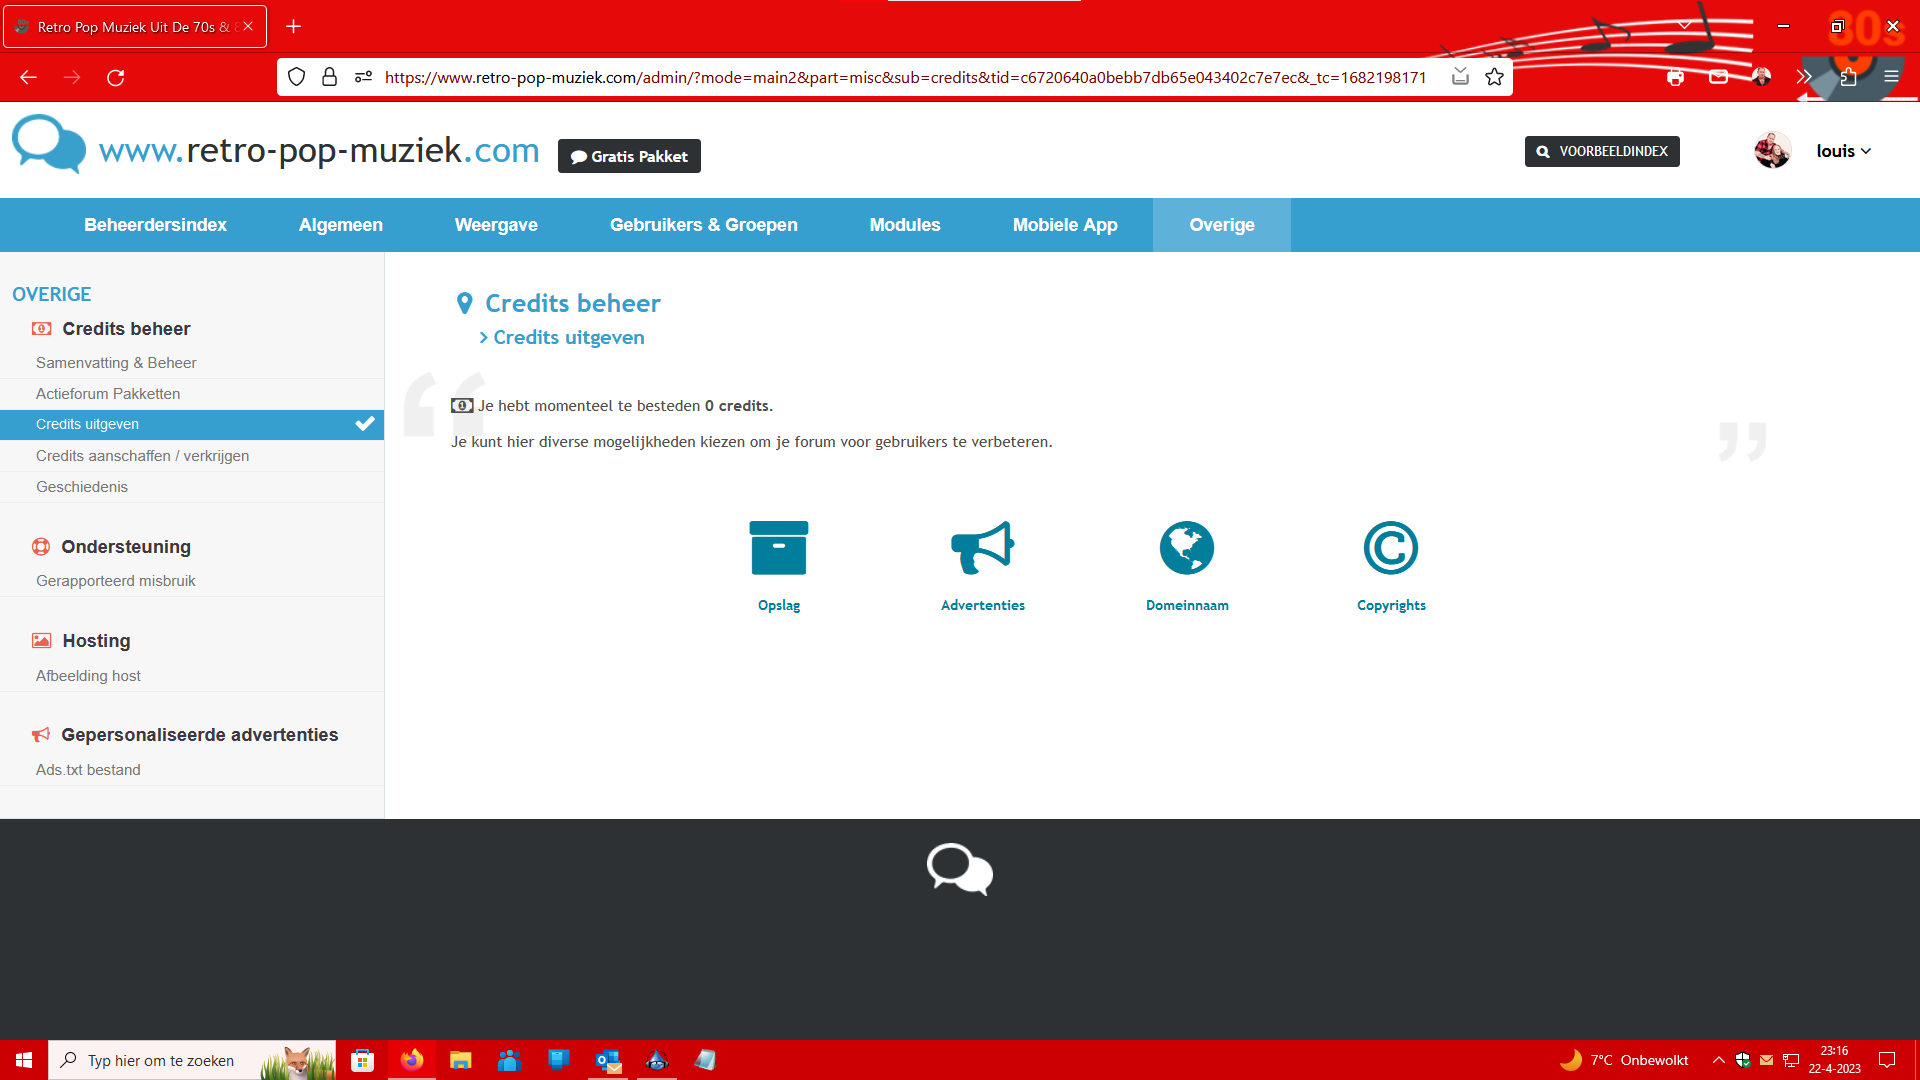
Task: Click the save to Pocket icon in address bar
Action: tap(1460, 77)
